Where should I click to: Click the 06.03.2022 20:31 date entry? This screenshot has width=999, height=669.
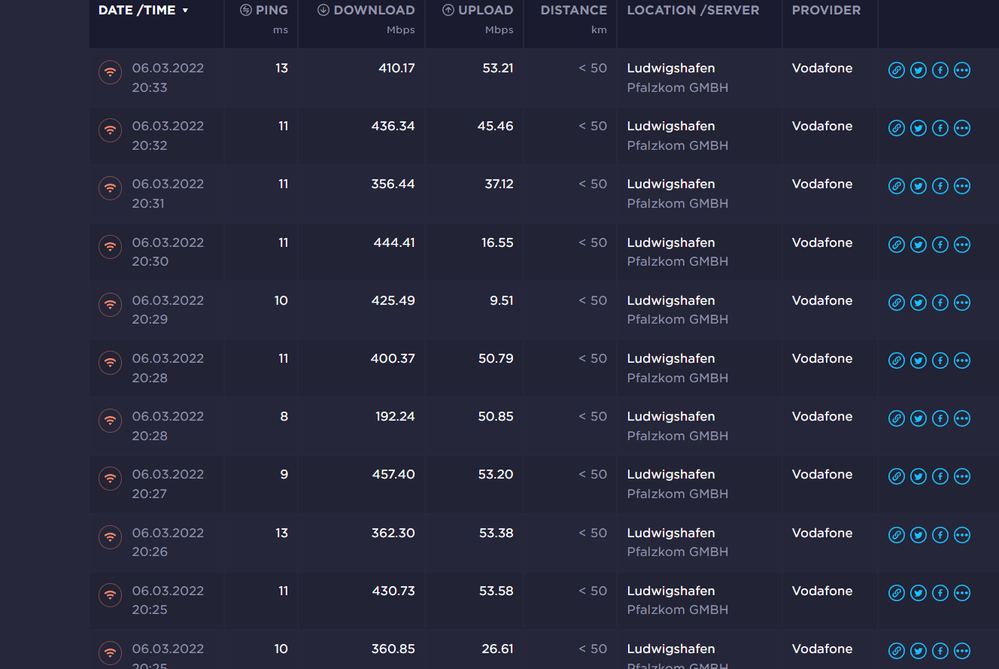coord(168,194)
